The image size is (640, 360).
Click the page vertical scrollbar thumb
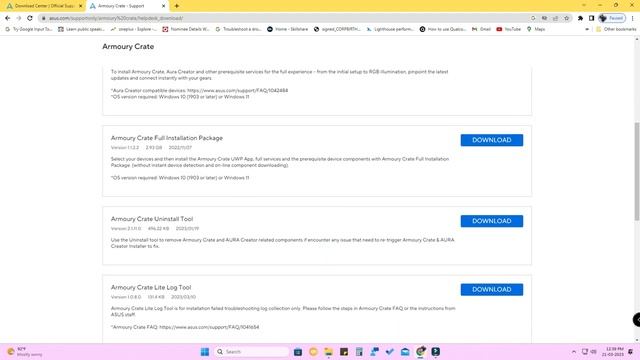(637, 171)
